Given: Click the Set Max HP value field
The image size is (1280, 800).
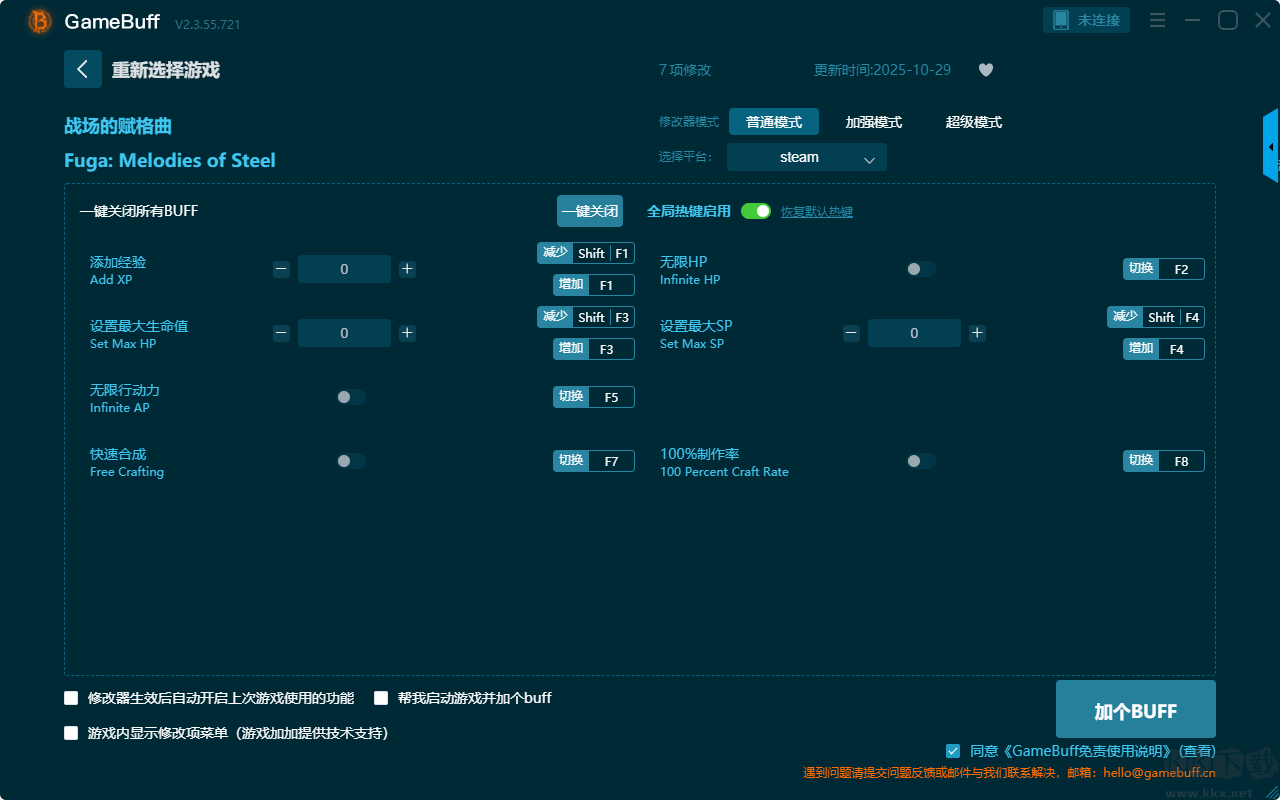Looking at the screenshot, I should (x=344, y=333).
